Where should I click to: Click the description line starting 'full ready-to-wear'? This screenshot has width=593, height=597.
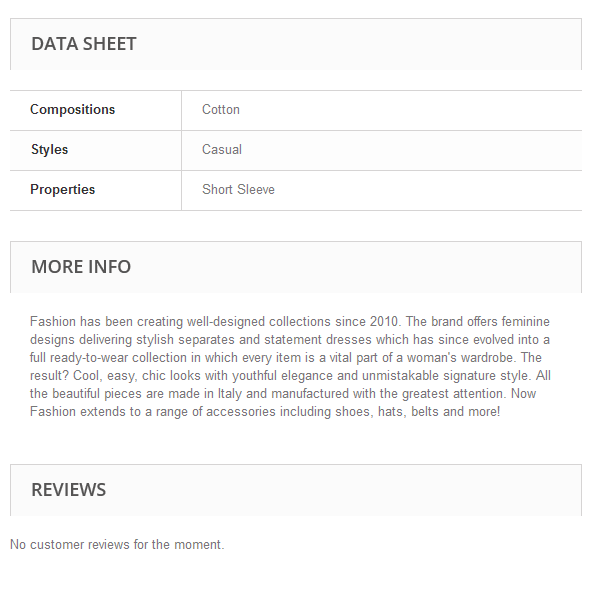pyautogui.click(x=286, y=358)
